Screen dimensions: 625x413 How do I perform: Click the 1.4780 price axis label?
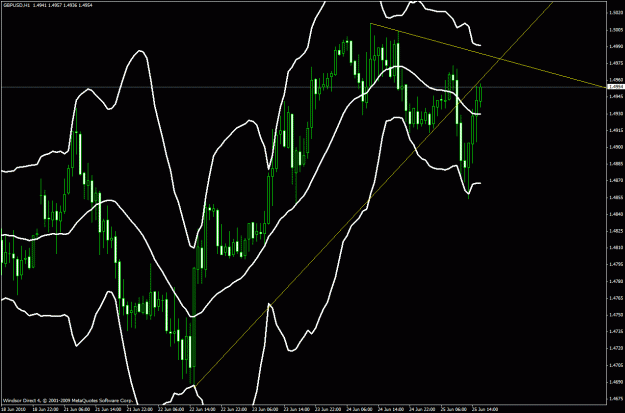point(616,281)
